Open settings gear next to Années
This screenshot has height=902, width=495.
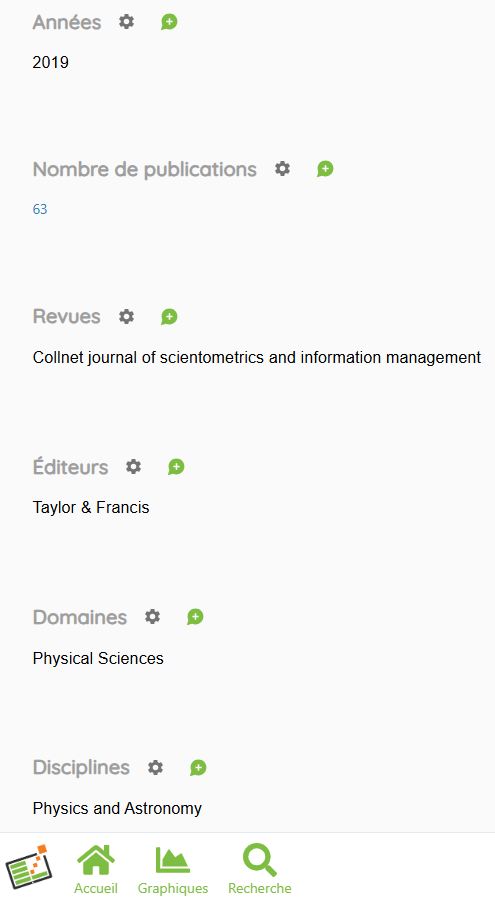(127, 22)
